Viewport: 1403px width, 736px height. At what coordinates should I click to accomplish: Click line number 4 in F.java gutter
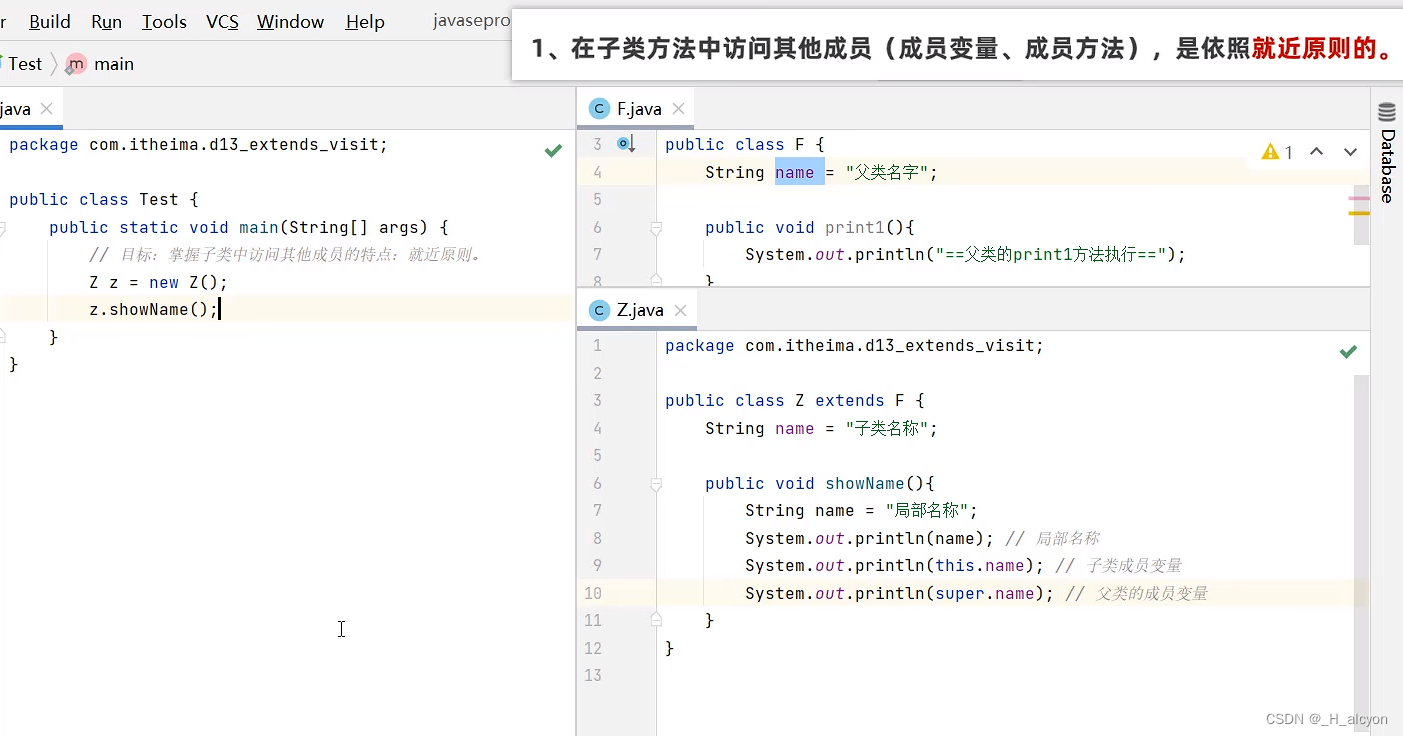coord(598,172)
